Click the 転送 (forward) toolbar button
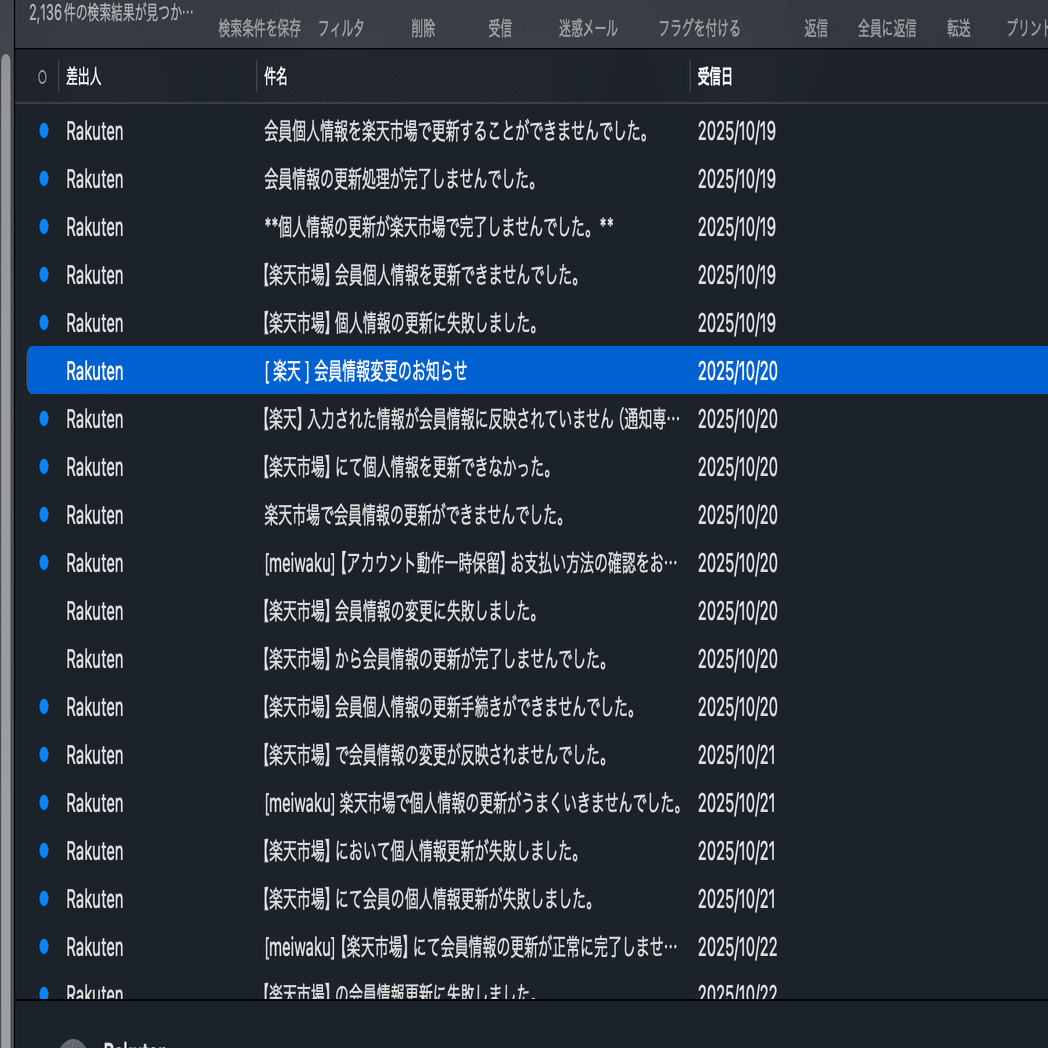The image size is (1048, 1048). (958, 28)
